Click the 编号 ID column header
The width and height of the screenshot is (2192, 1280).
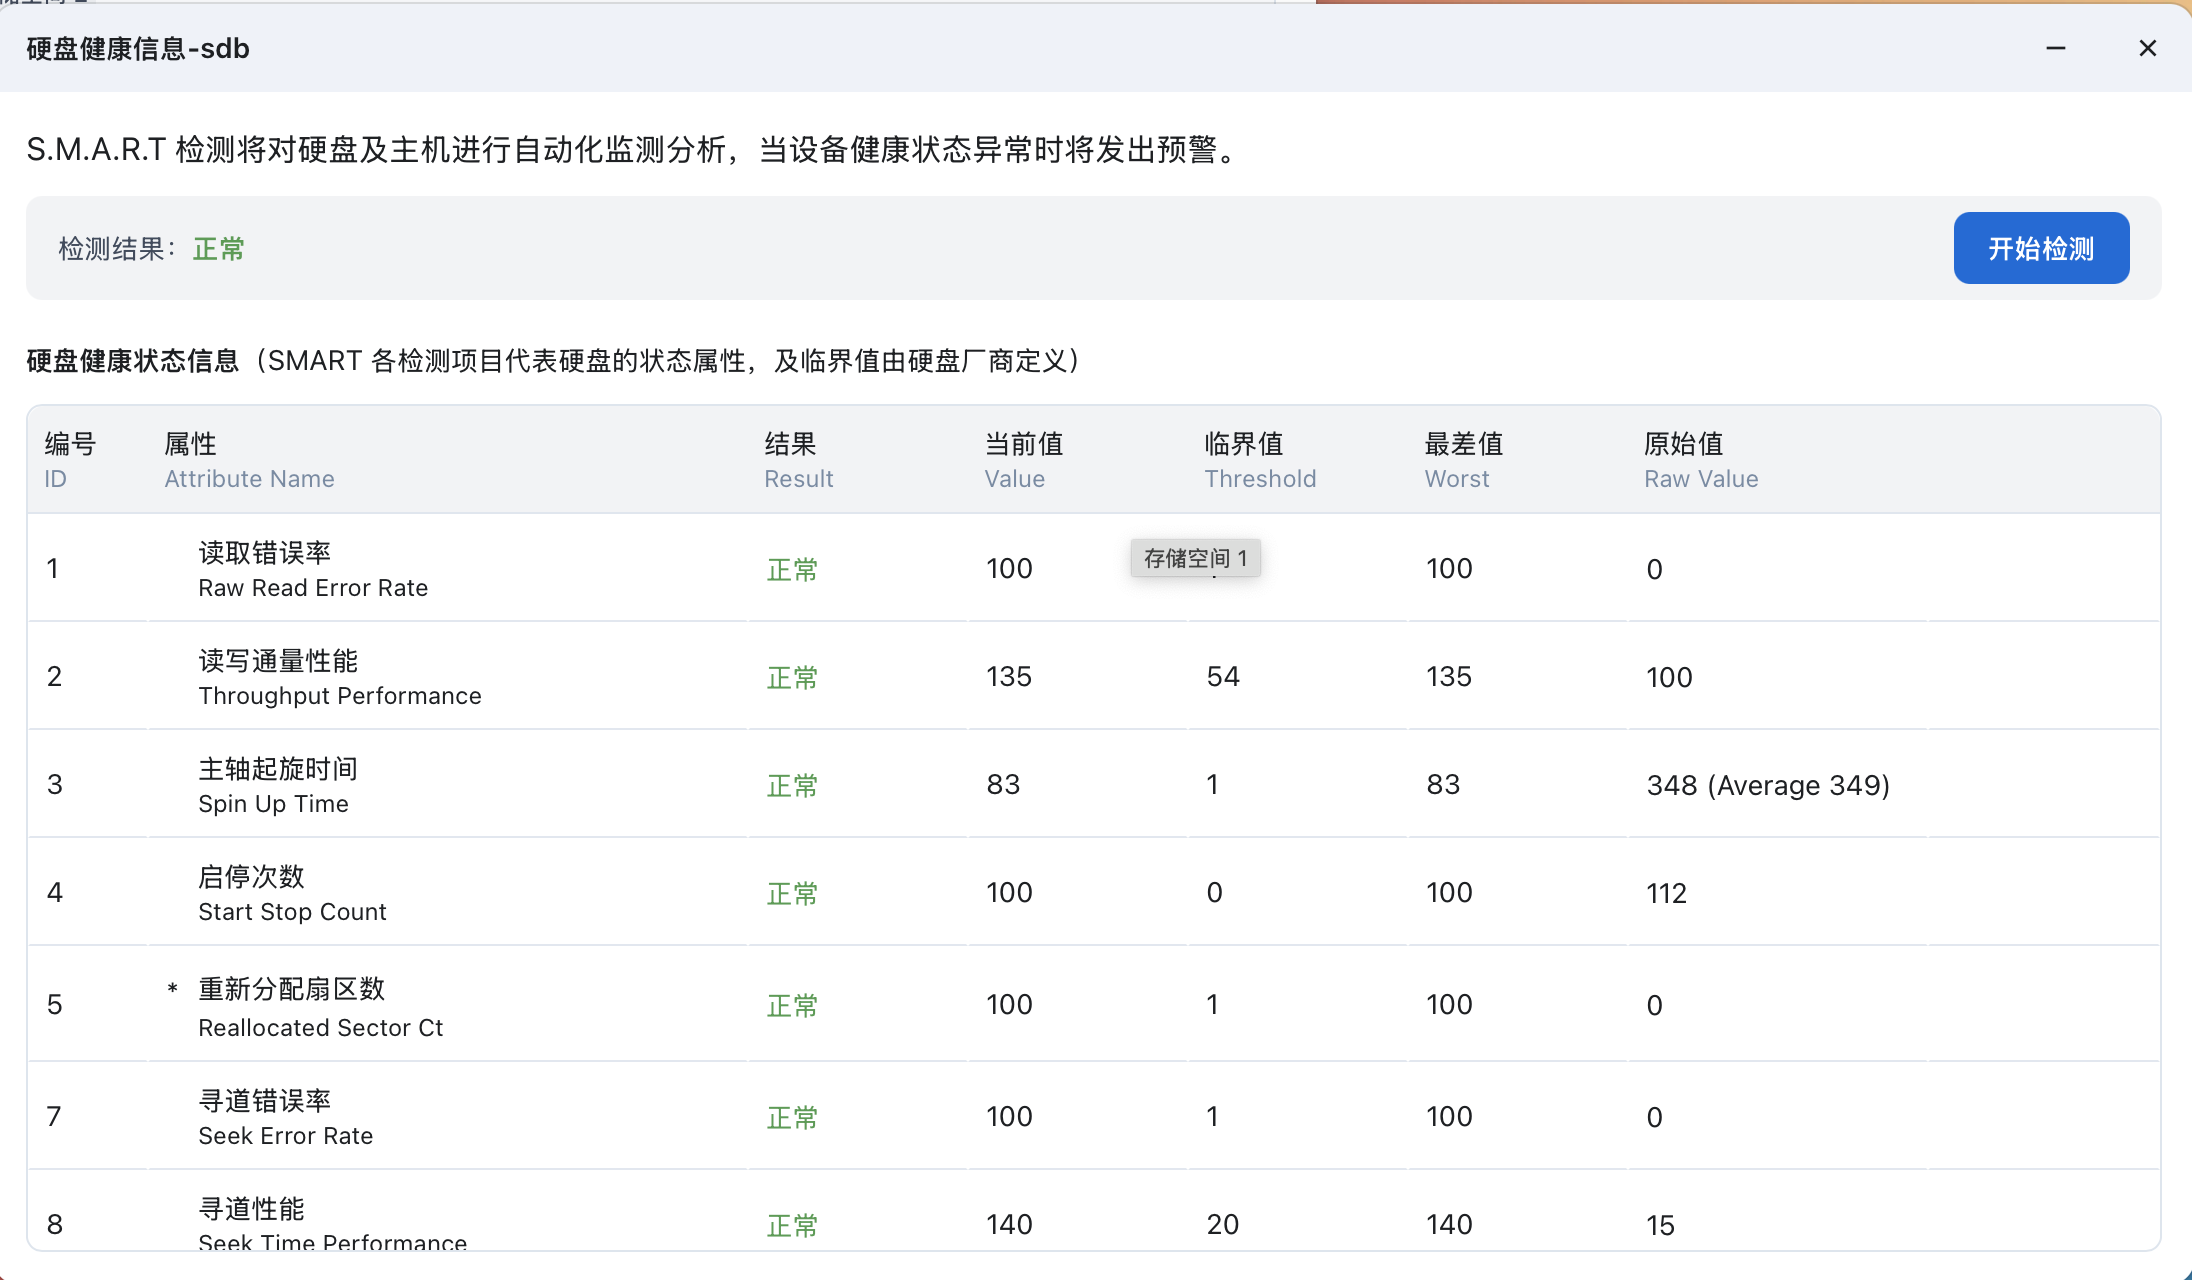tap(70, 460)
